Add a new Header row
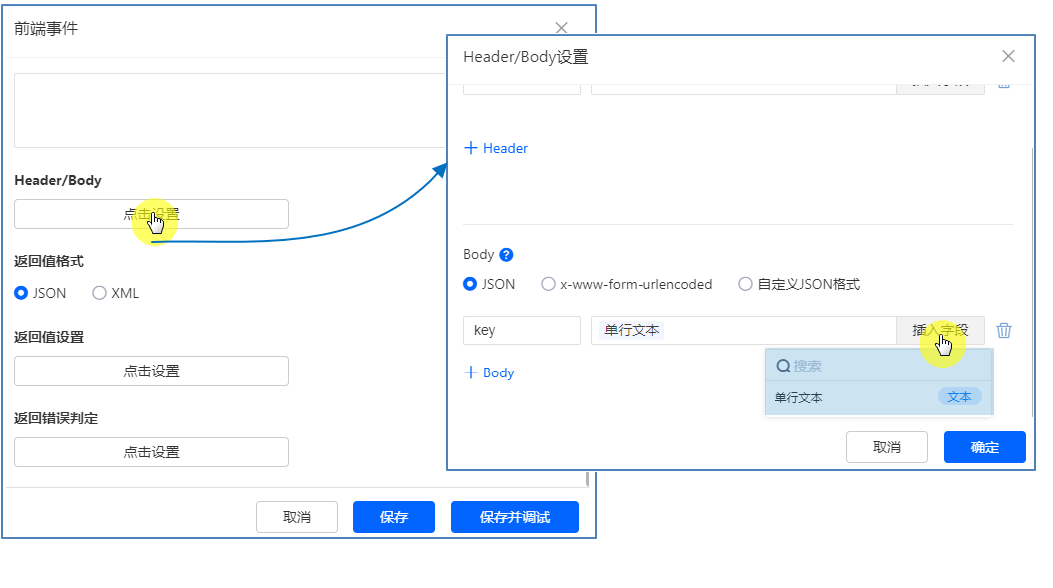Viewport: 1053px width, 588px height. pos(496,148)
